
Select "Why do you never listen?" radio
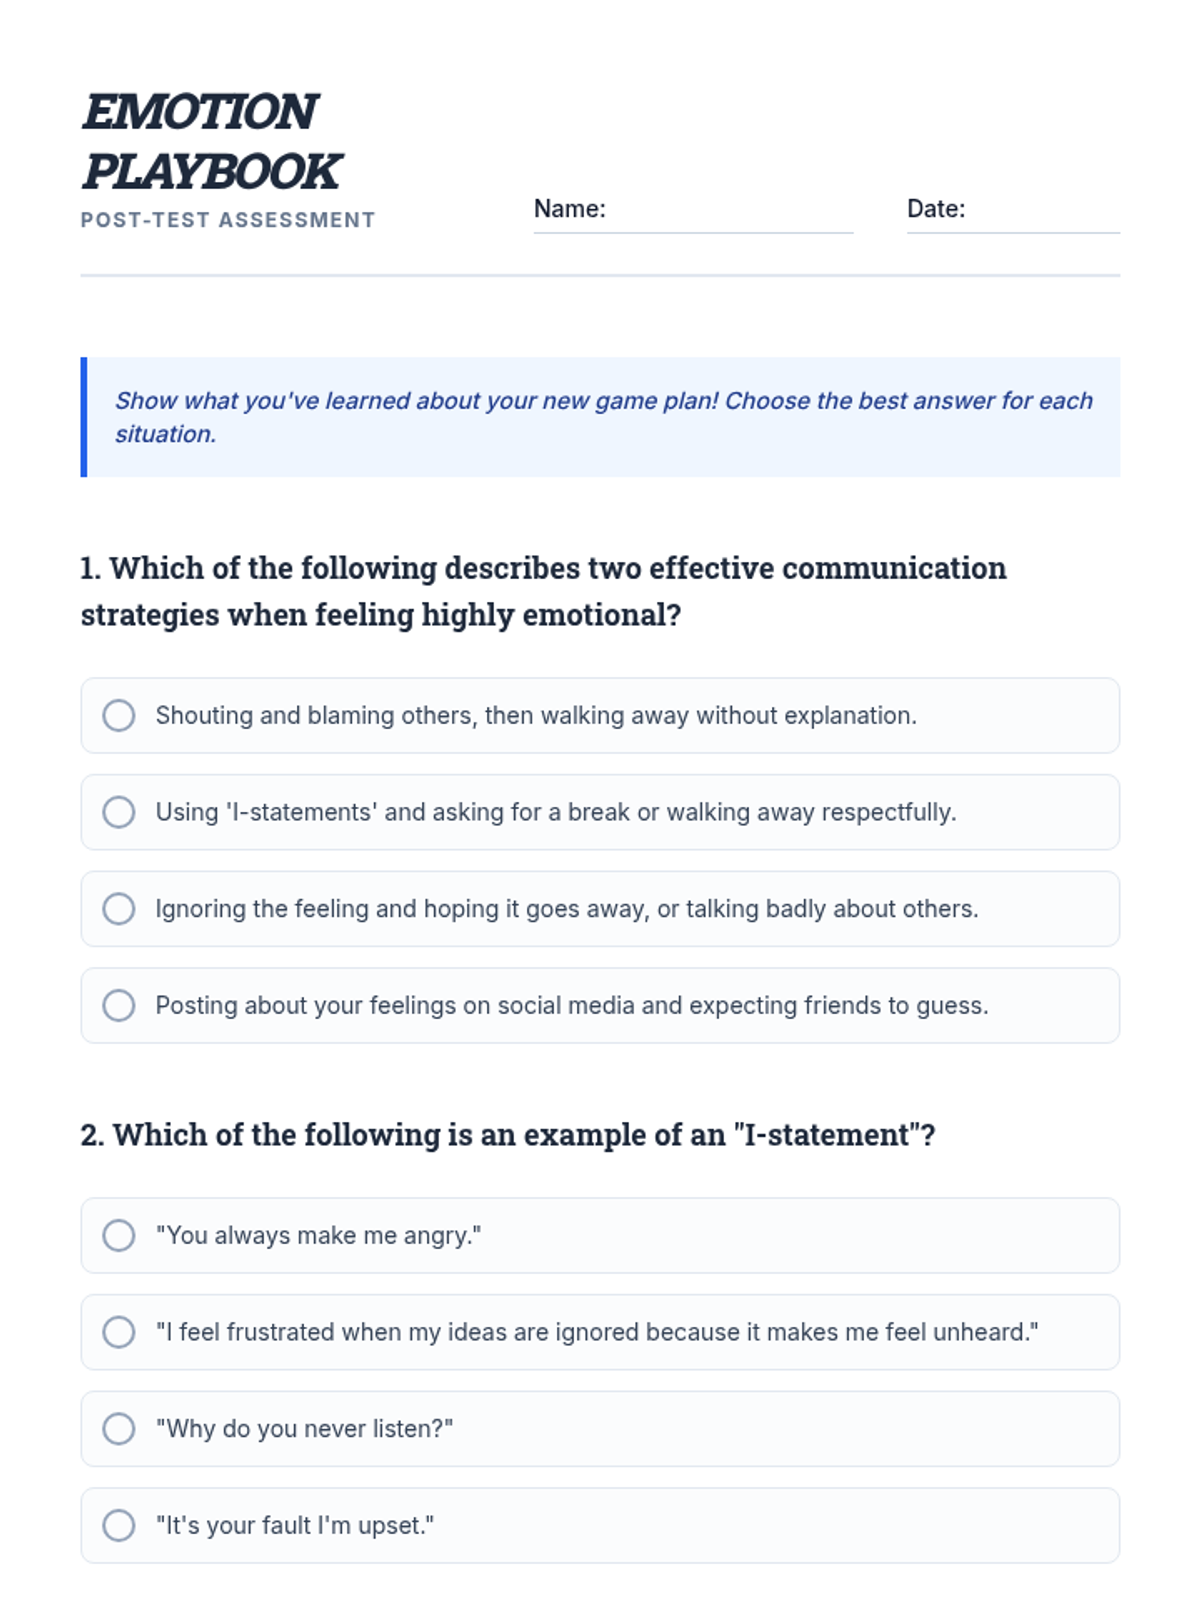(x=119, y=1429)
